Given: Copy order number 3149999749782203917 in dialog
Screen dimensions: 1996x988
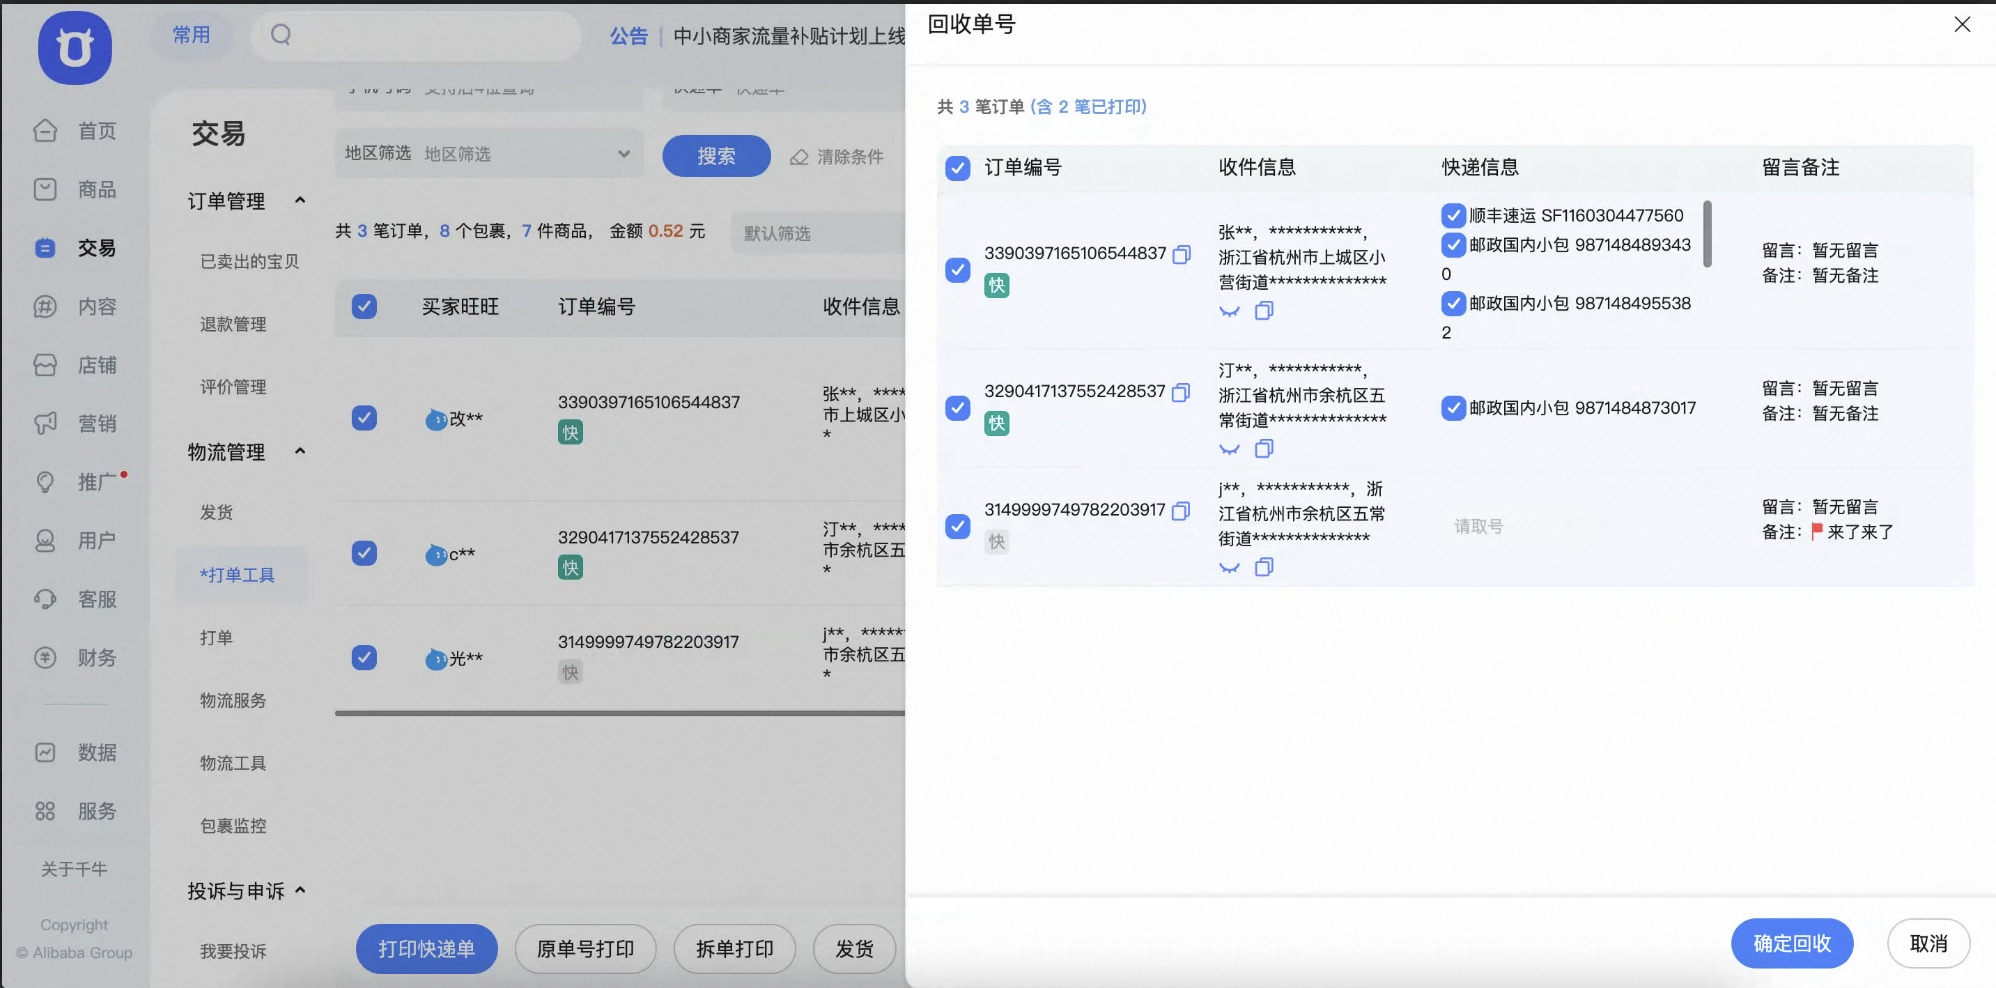Looking at the screenshot, I should click(x=1181, y=511).
